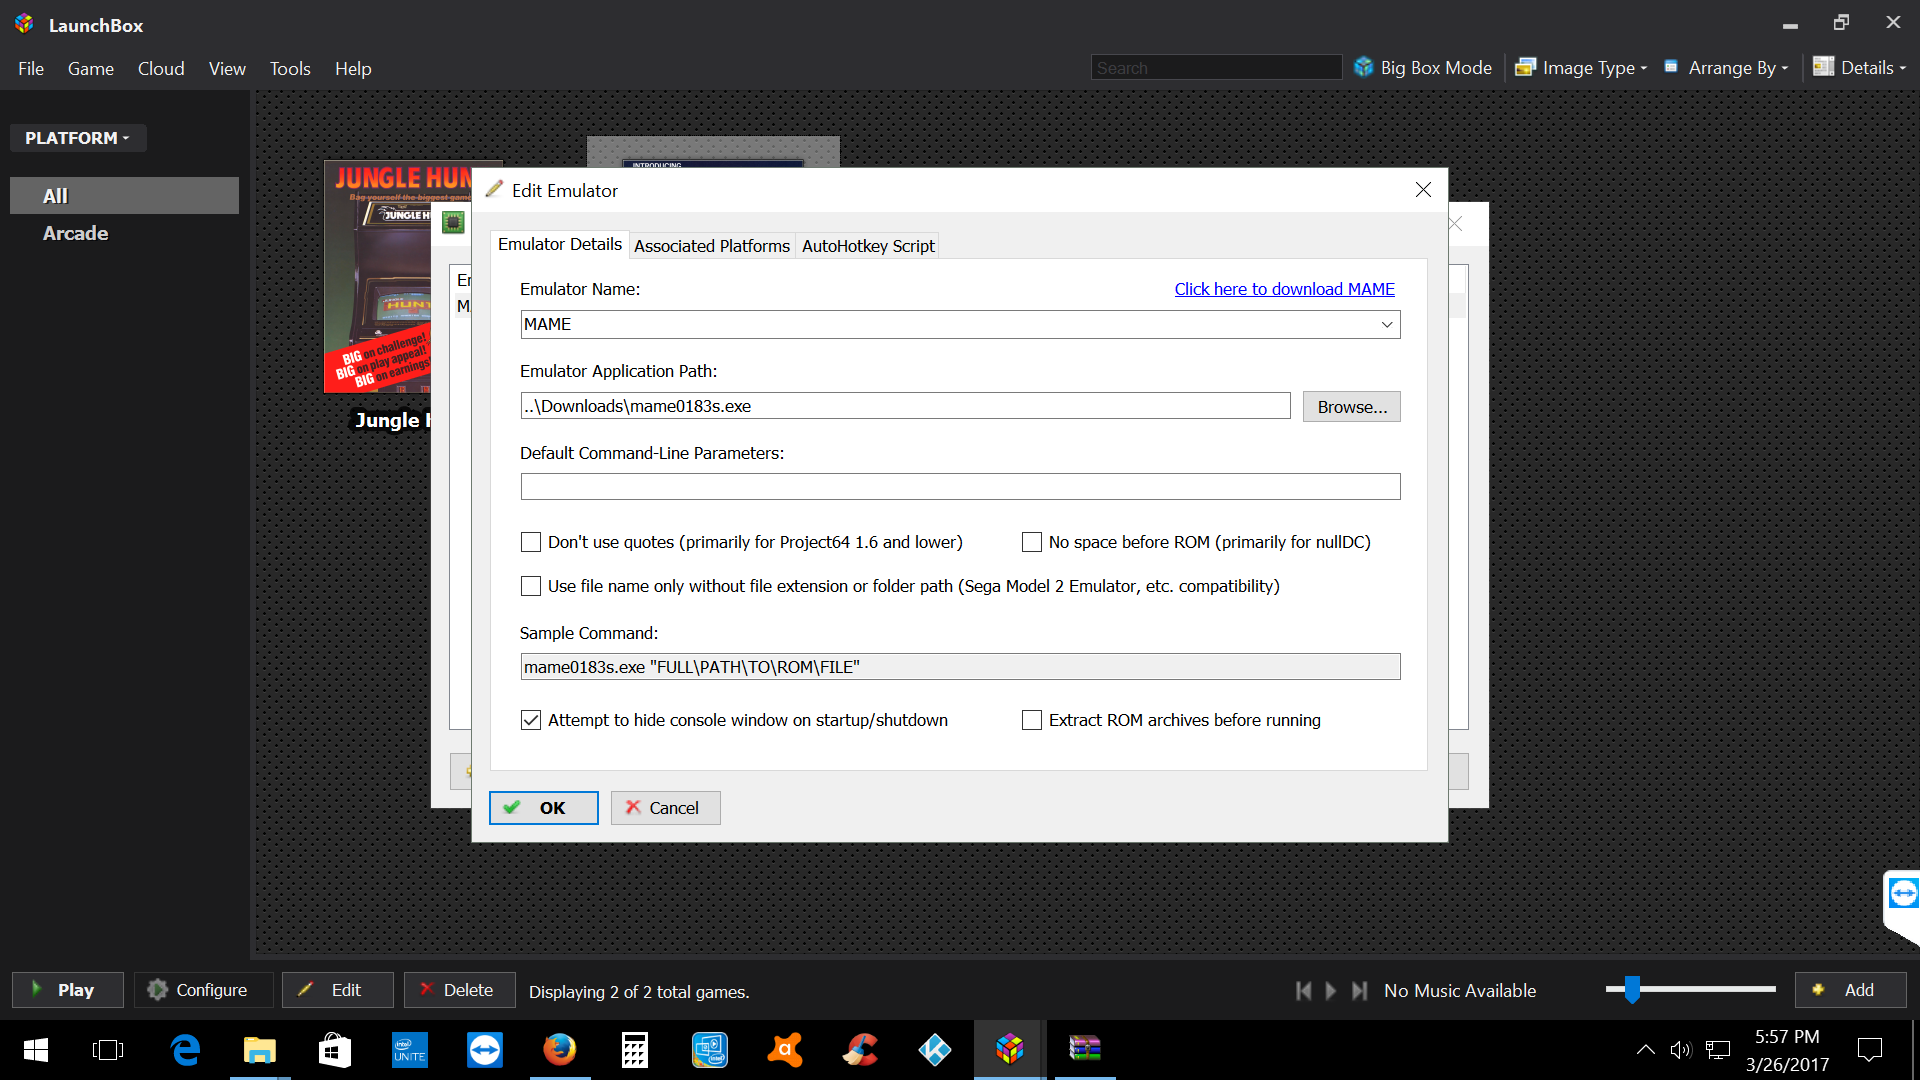
Task: Click the Emulator Application Path field
Action: [906, 406]
